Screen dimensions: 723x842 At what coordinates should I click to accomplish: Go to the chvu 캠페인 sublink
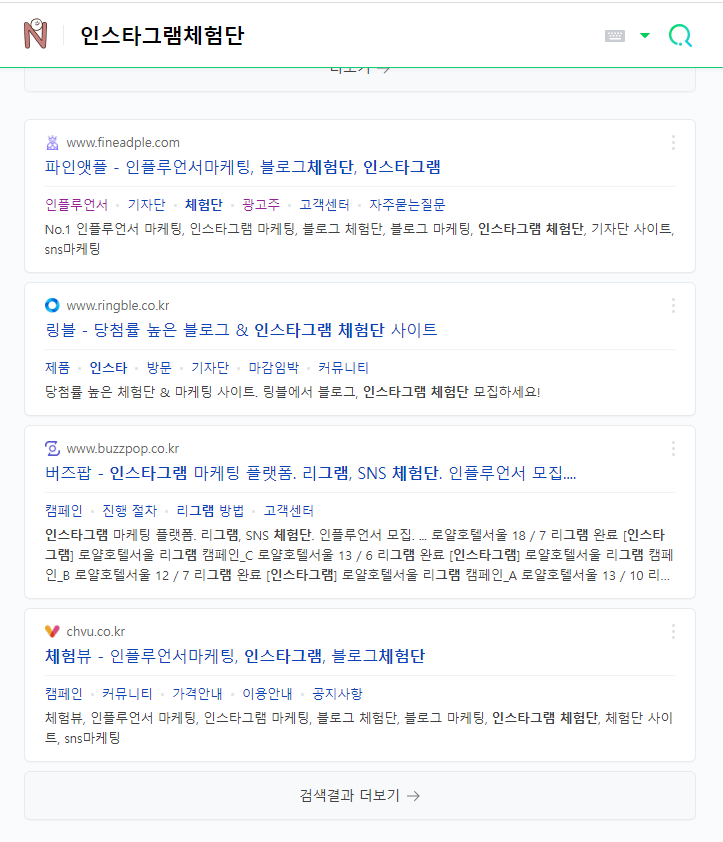pos(64,694)
